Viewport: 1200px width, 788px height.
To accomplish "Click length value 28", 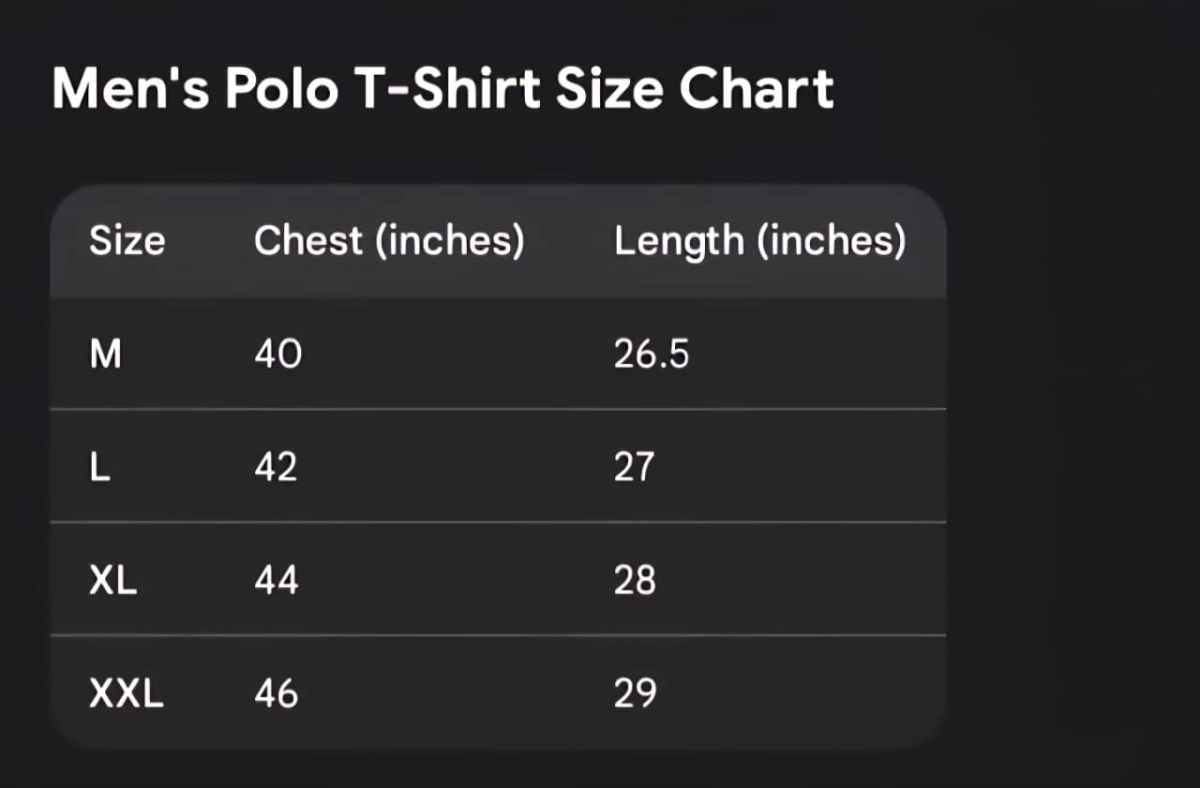I will pyautogui.click(x=635, y=580).
